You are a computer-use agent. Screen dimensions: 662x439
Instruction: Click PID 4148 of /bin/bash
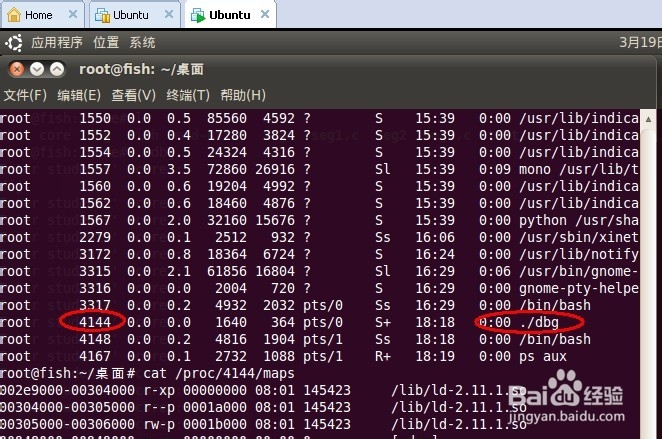click(x=95, y=339)
